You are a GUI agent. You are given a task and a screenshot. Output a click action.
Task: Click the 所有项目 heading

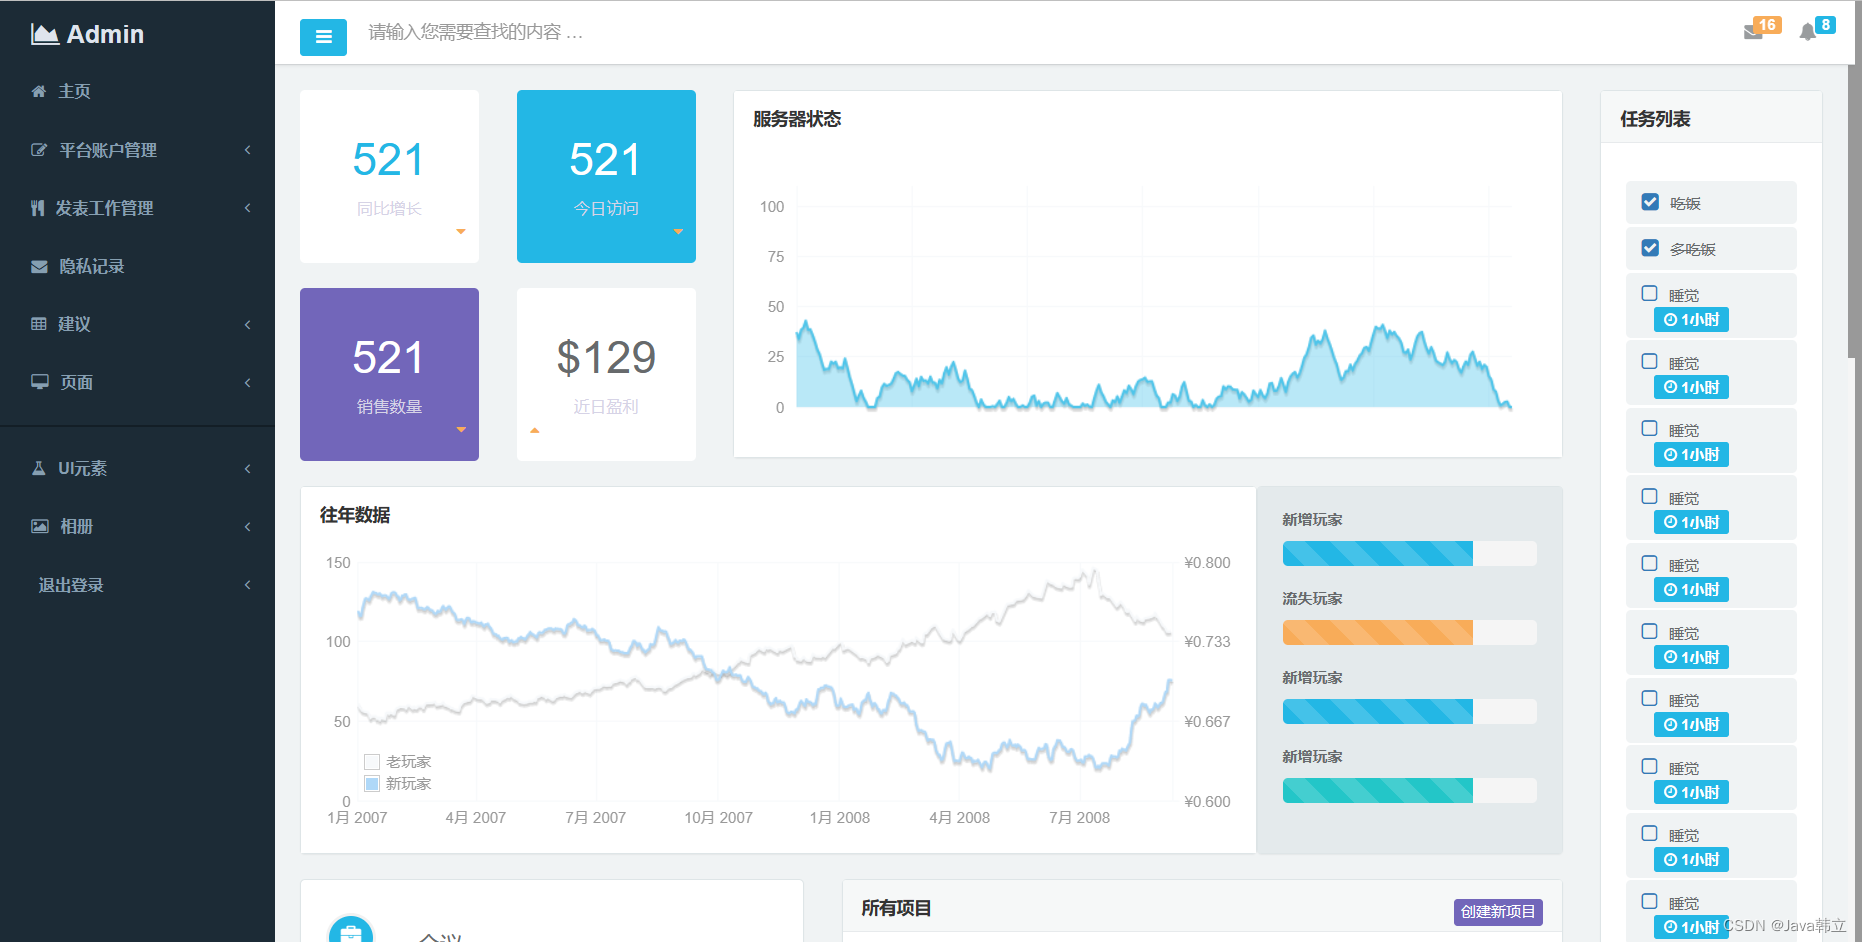[896, 908]
